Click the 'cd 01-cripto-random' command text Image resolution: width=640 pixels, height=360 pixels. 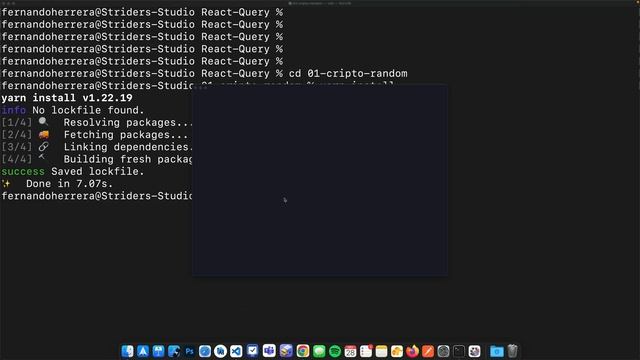[x=348, y=74]
